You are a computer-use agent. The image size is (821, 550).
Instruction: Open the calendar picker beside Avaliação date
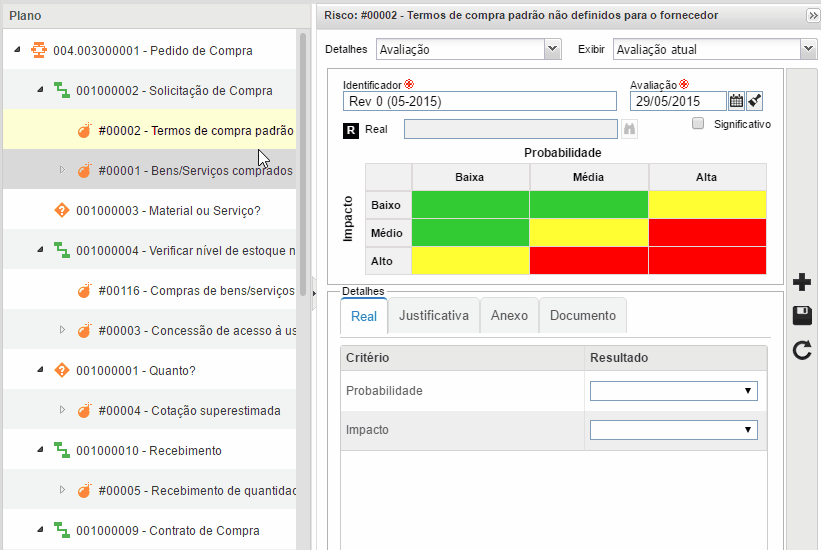[x=737, y=101]
